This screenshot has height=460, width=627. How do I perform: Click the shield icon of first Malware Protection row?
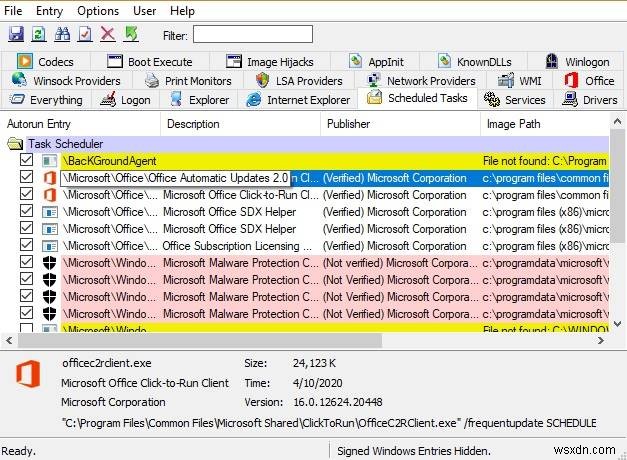(50, 263)
